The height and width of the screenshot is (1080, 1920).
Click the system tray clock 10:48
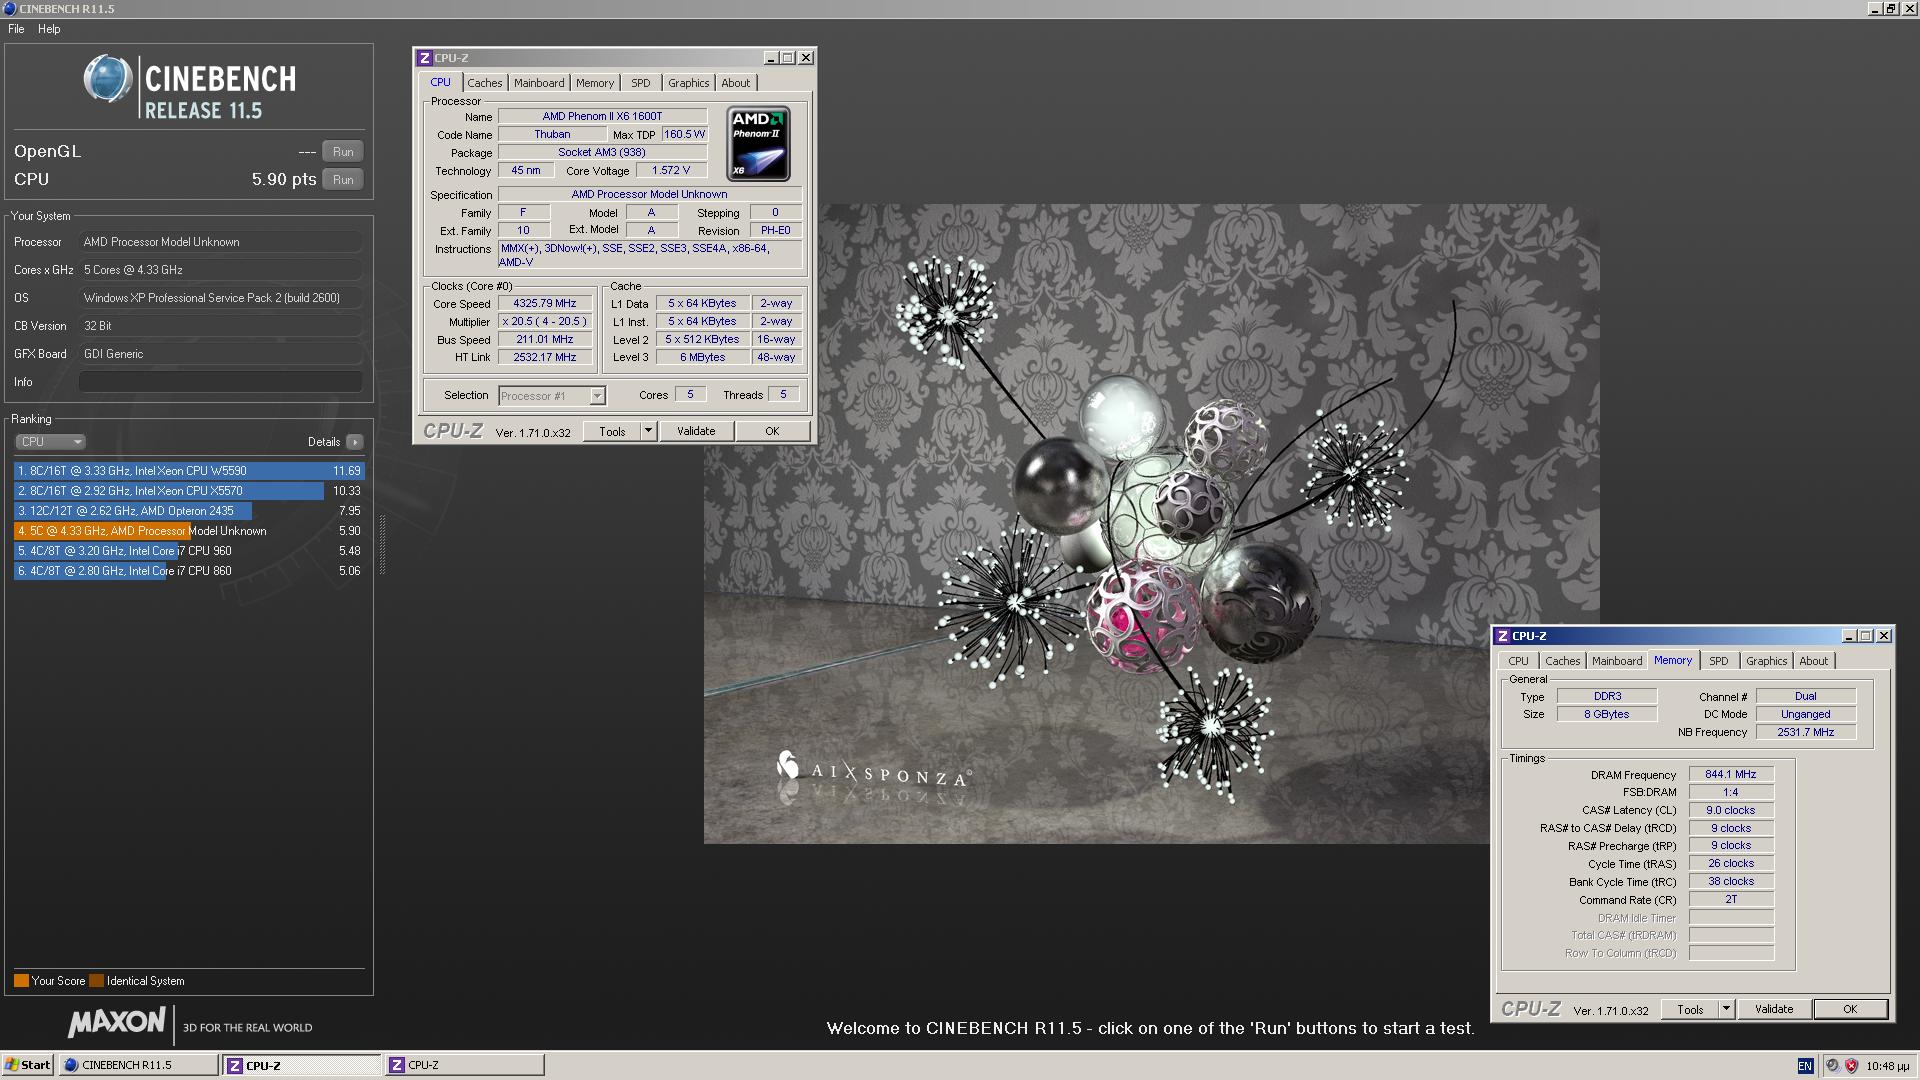pyautogui.click(x=1888, y=1066)
